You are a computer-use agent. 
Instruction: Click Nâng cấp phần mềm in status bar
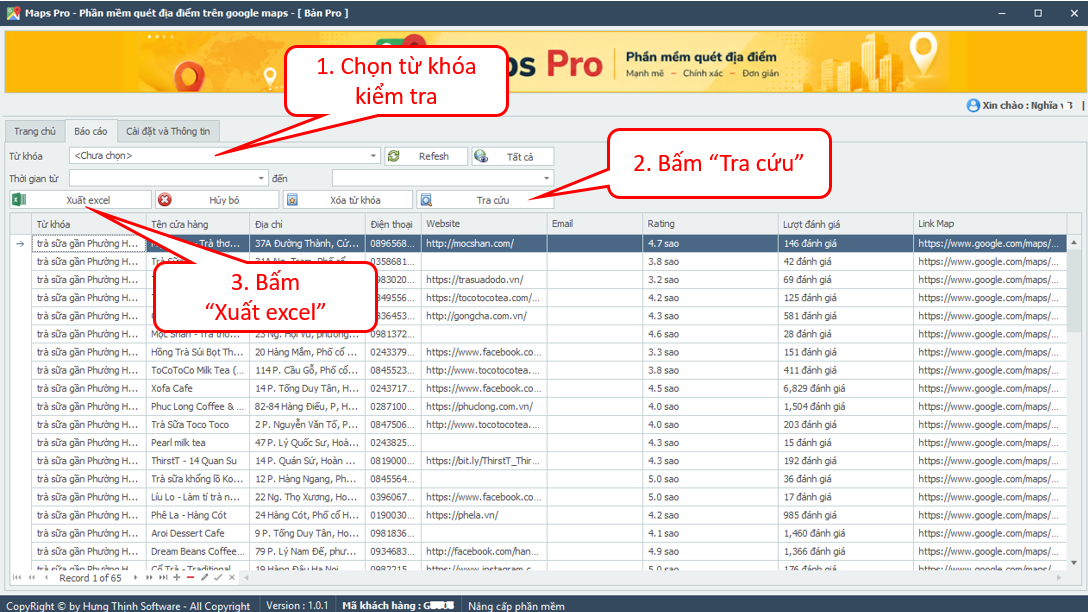tap(516, 606)
